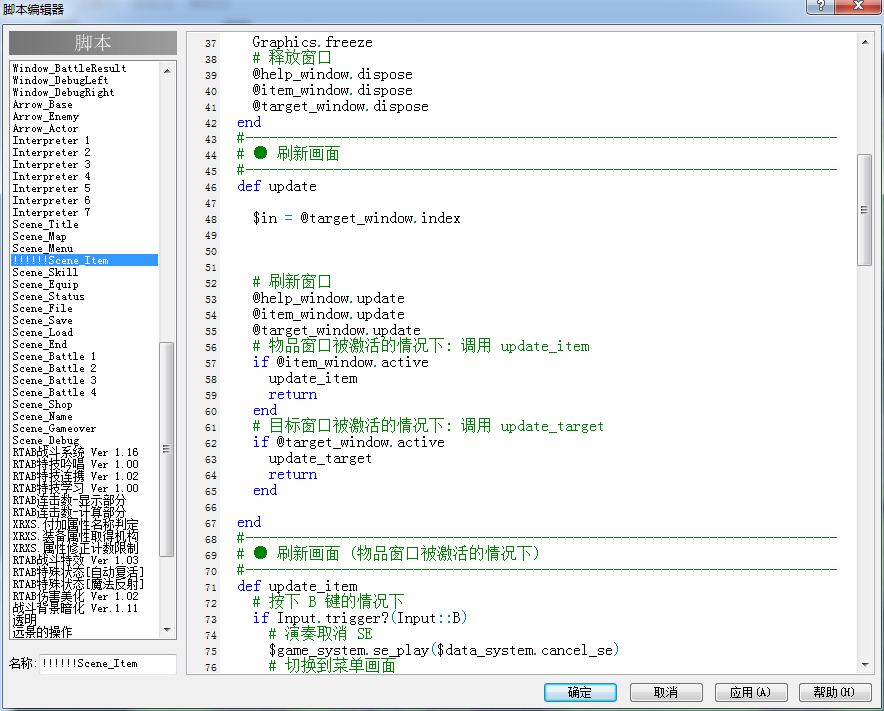Click the code editor vertical scrollbar thumb
This screenshot has width=884, height=711.
[865, 210]
